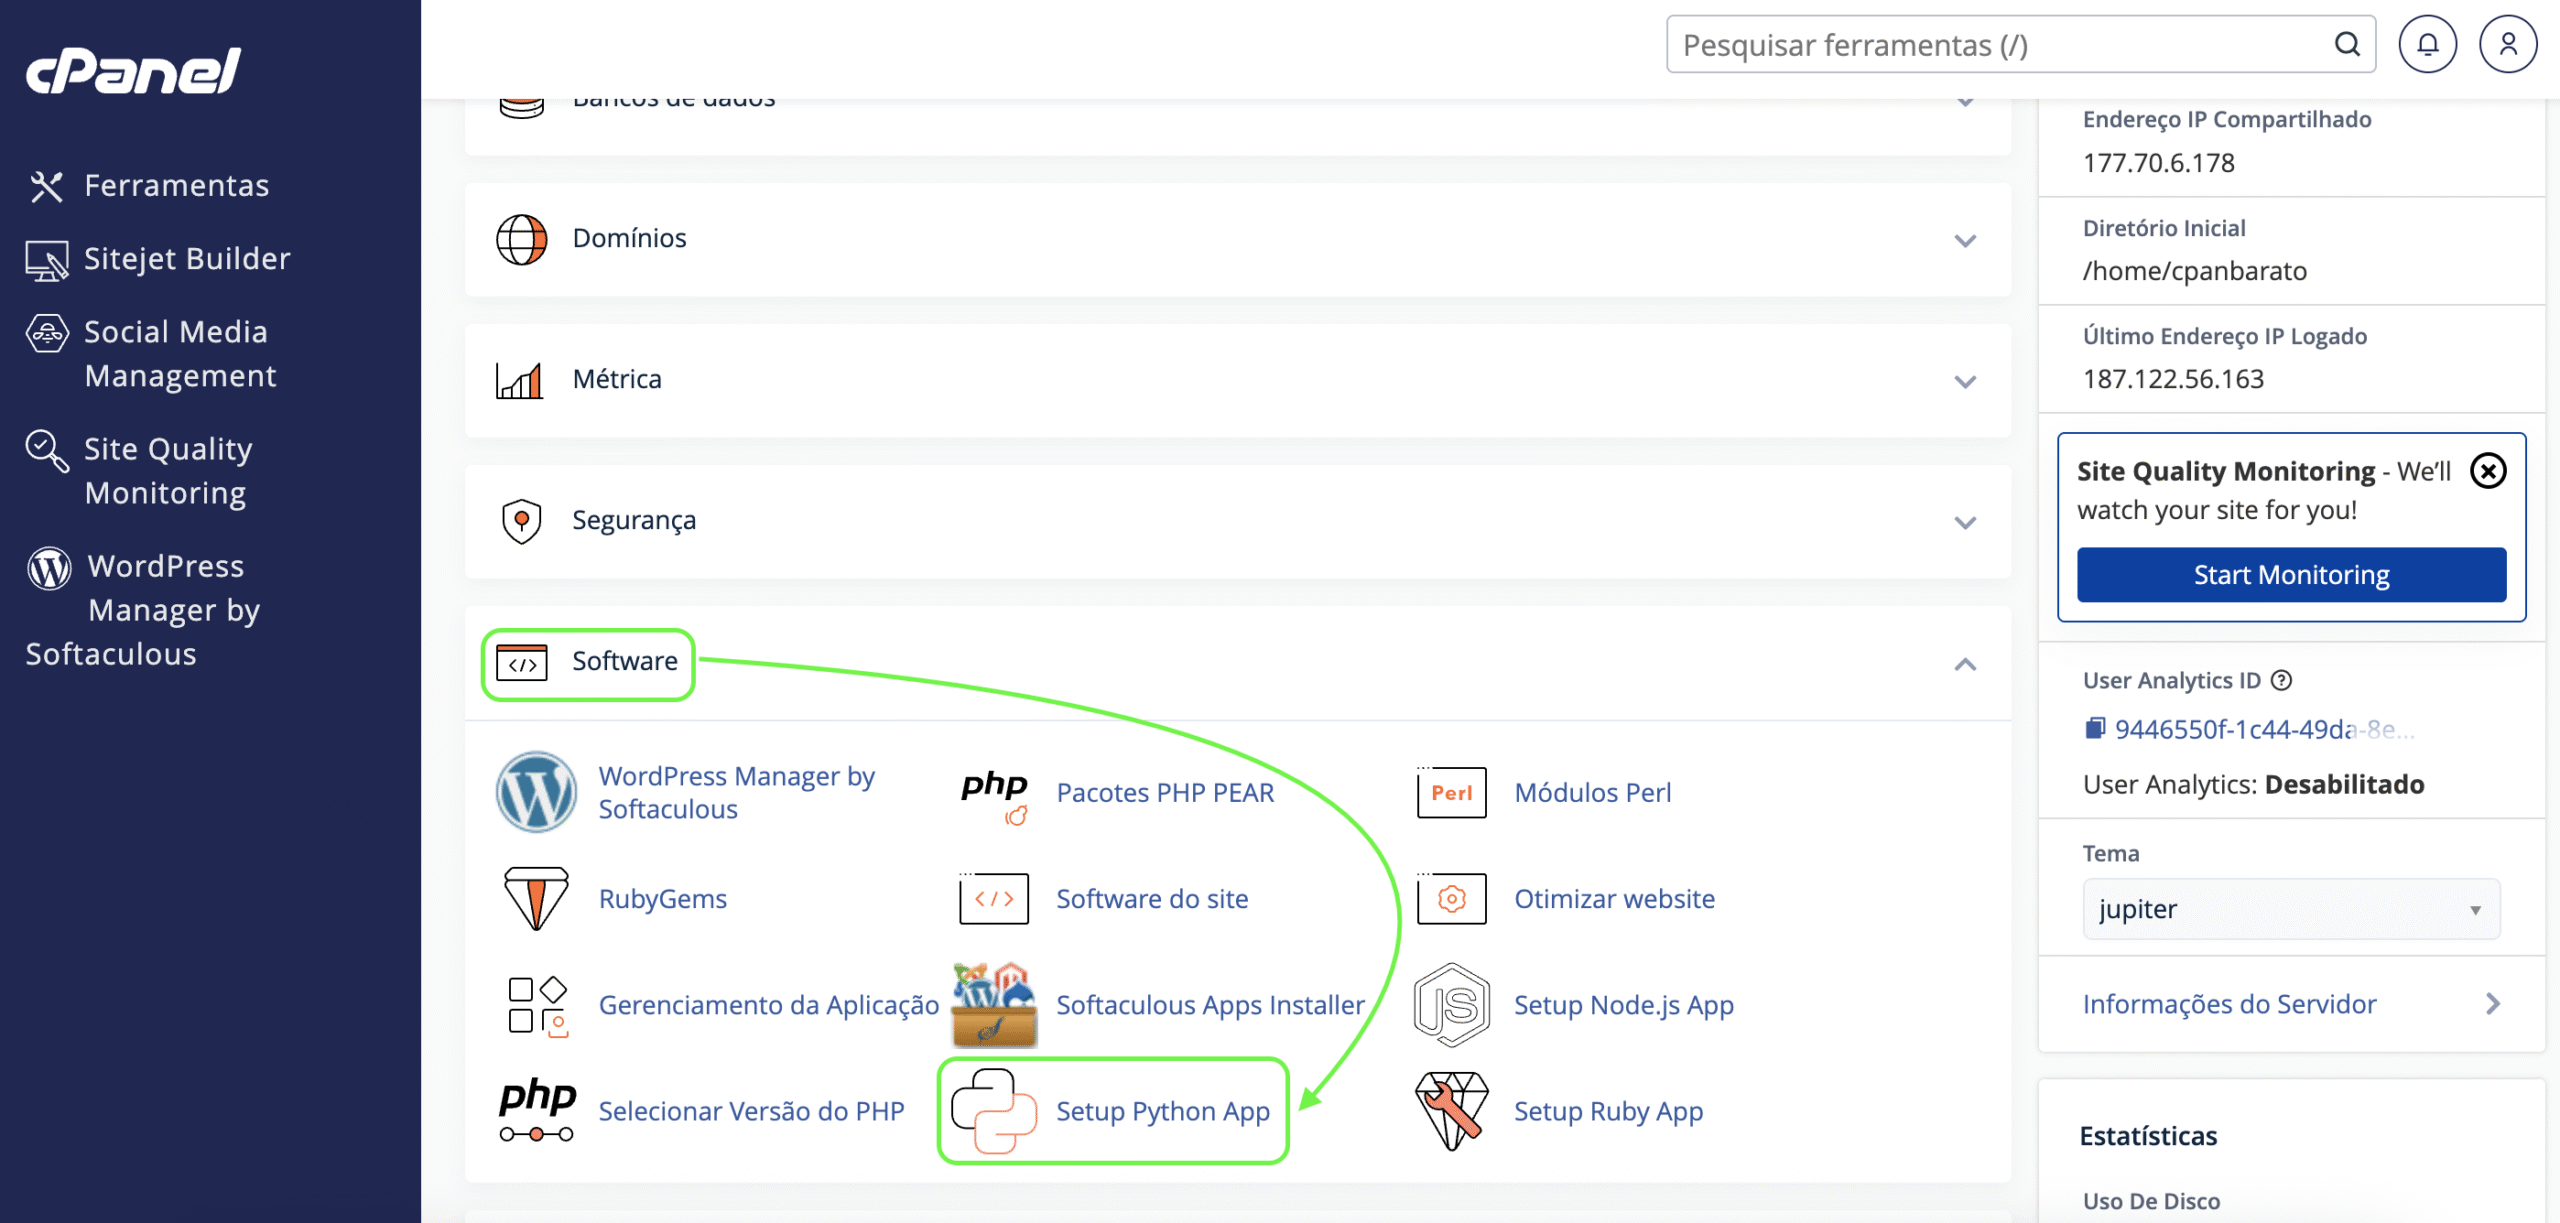Click the RubyGems gem icon
This screenshot has height=1223, width=2560.
[537, 899]
